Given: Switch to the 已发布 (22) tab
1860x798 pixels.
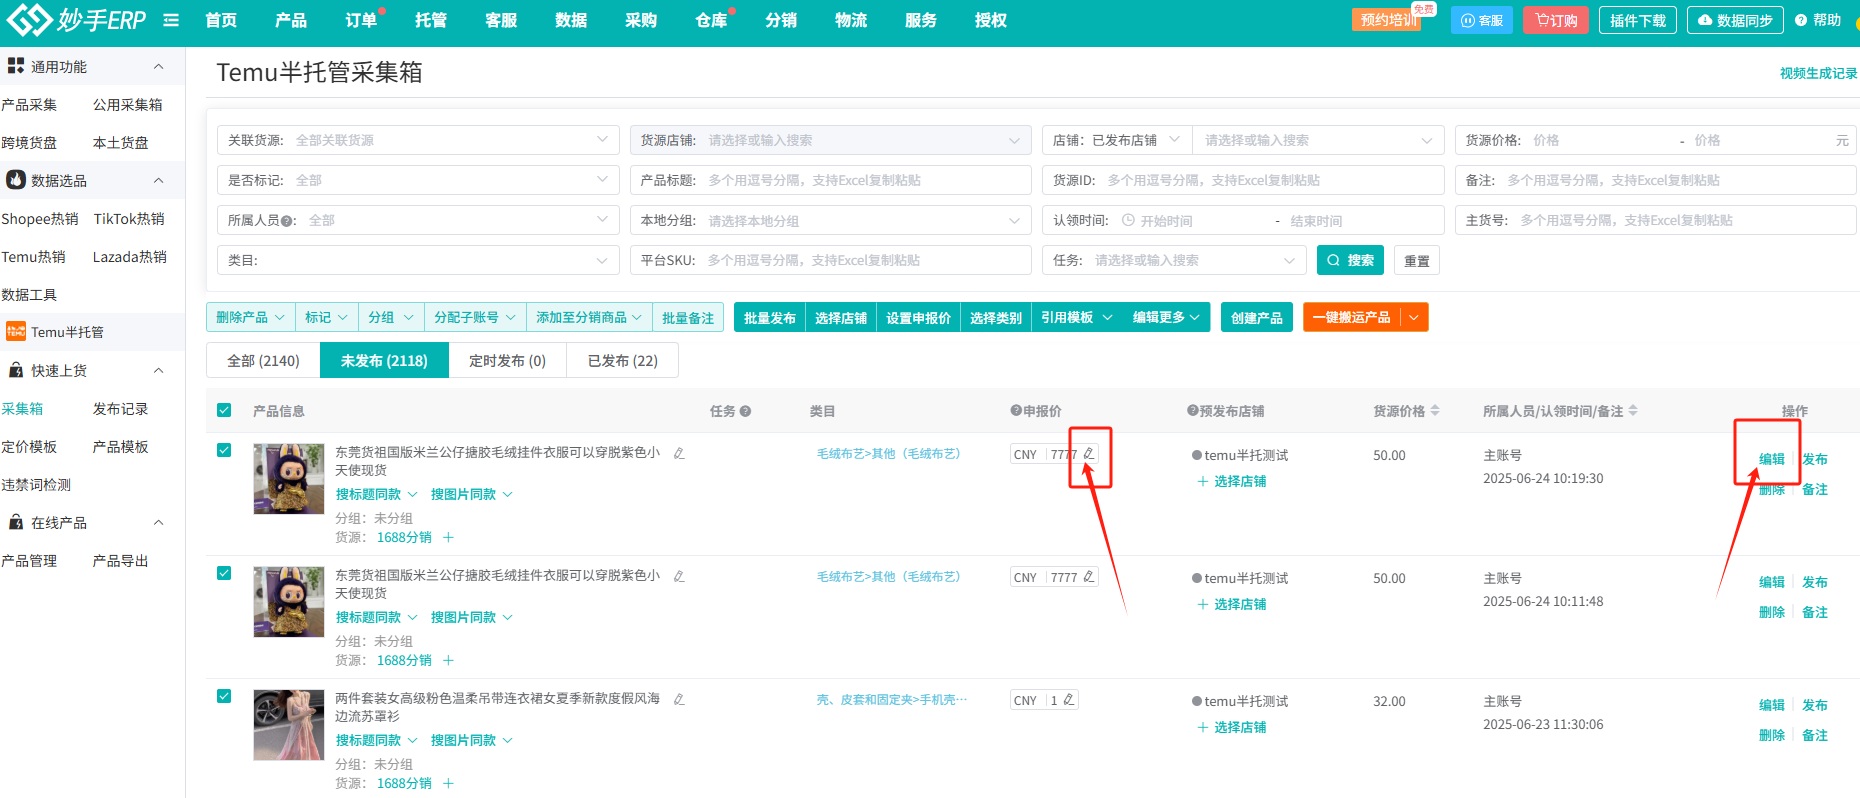Looking at the screenshot, I should pyautogui.click(x=622, y=360).
